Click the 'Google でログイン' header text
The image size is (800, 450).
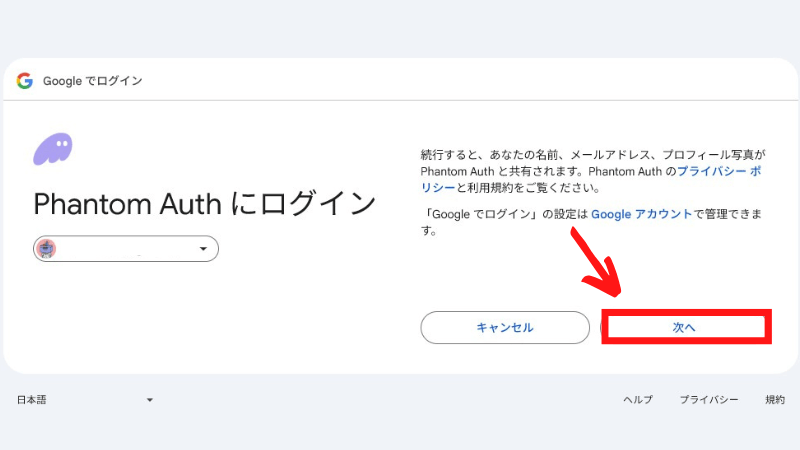point(92,81)
